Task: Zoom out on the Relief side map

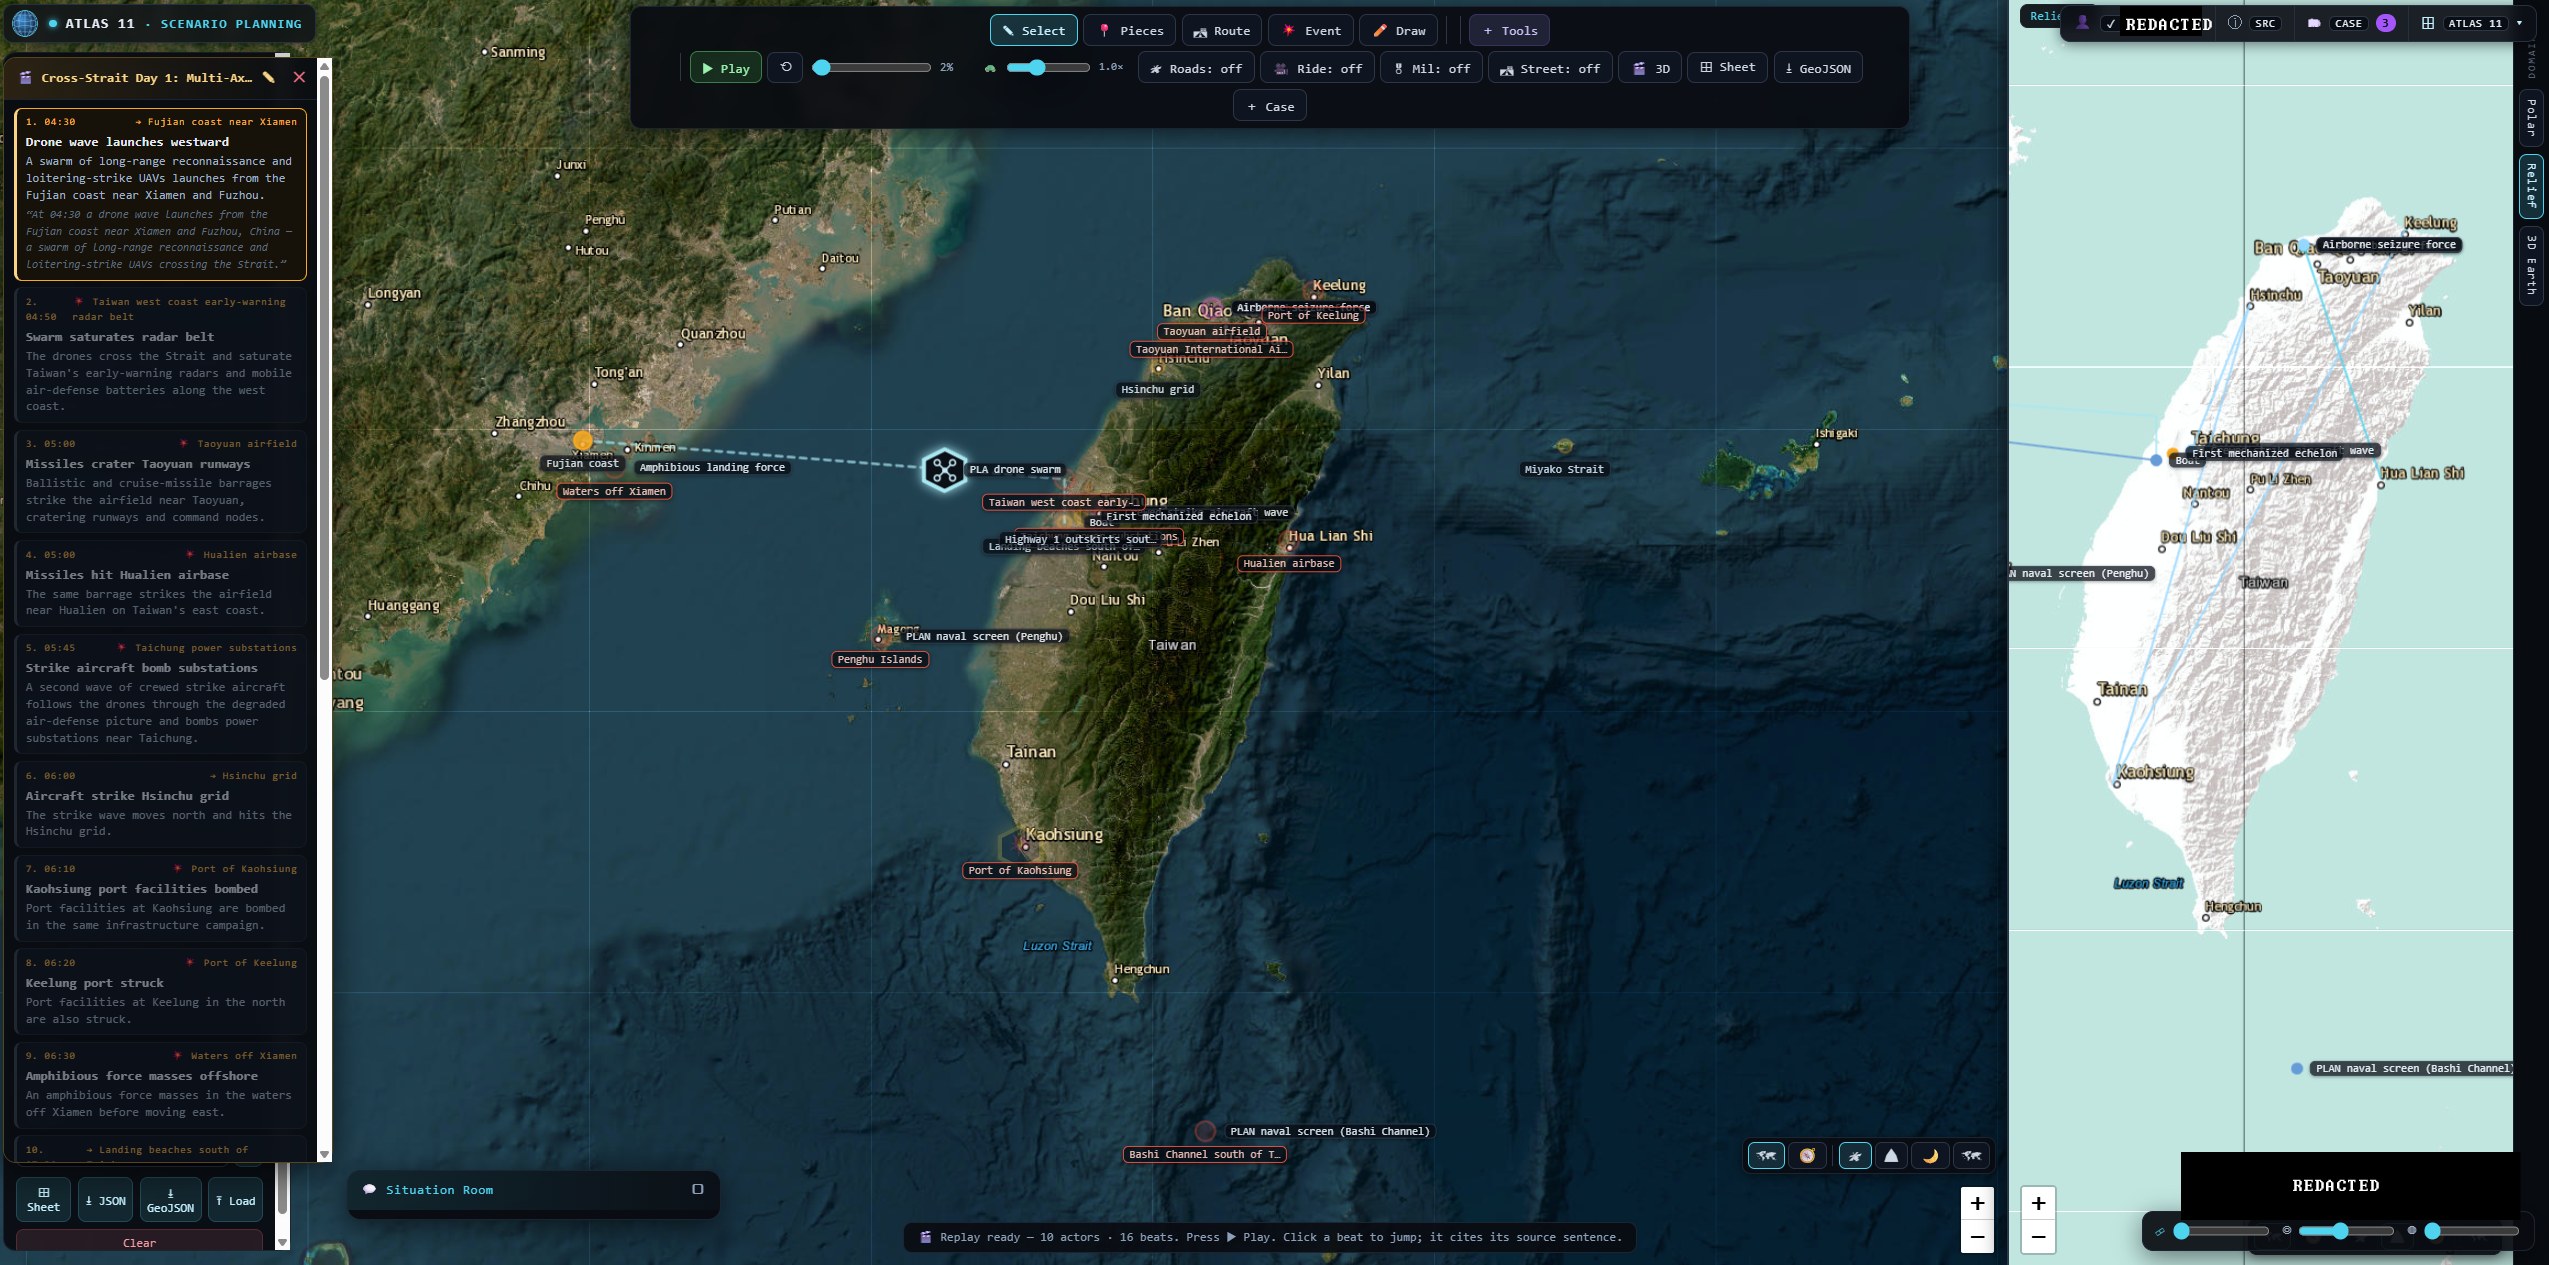Action: [x=2038, y=1237]
